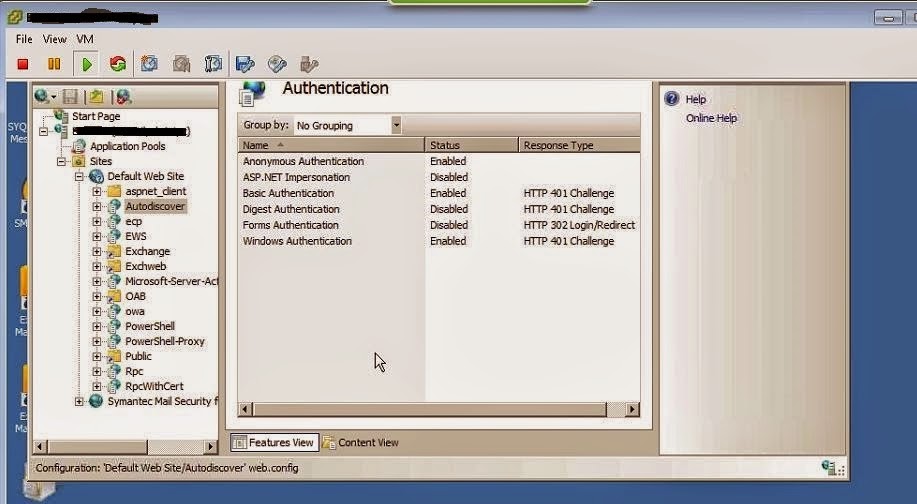Select the Forms Authentication row
This screenshot has width=917, height=504.
439,225
